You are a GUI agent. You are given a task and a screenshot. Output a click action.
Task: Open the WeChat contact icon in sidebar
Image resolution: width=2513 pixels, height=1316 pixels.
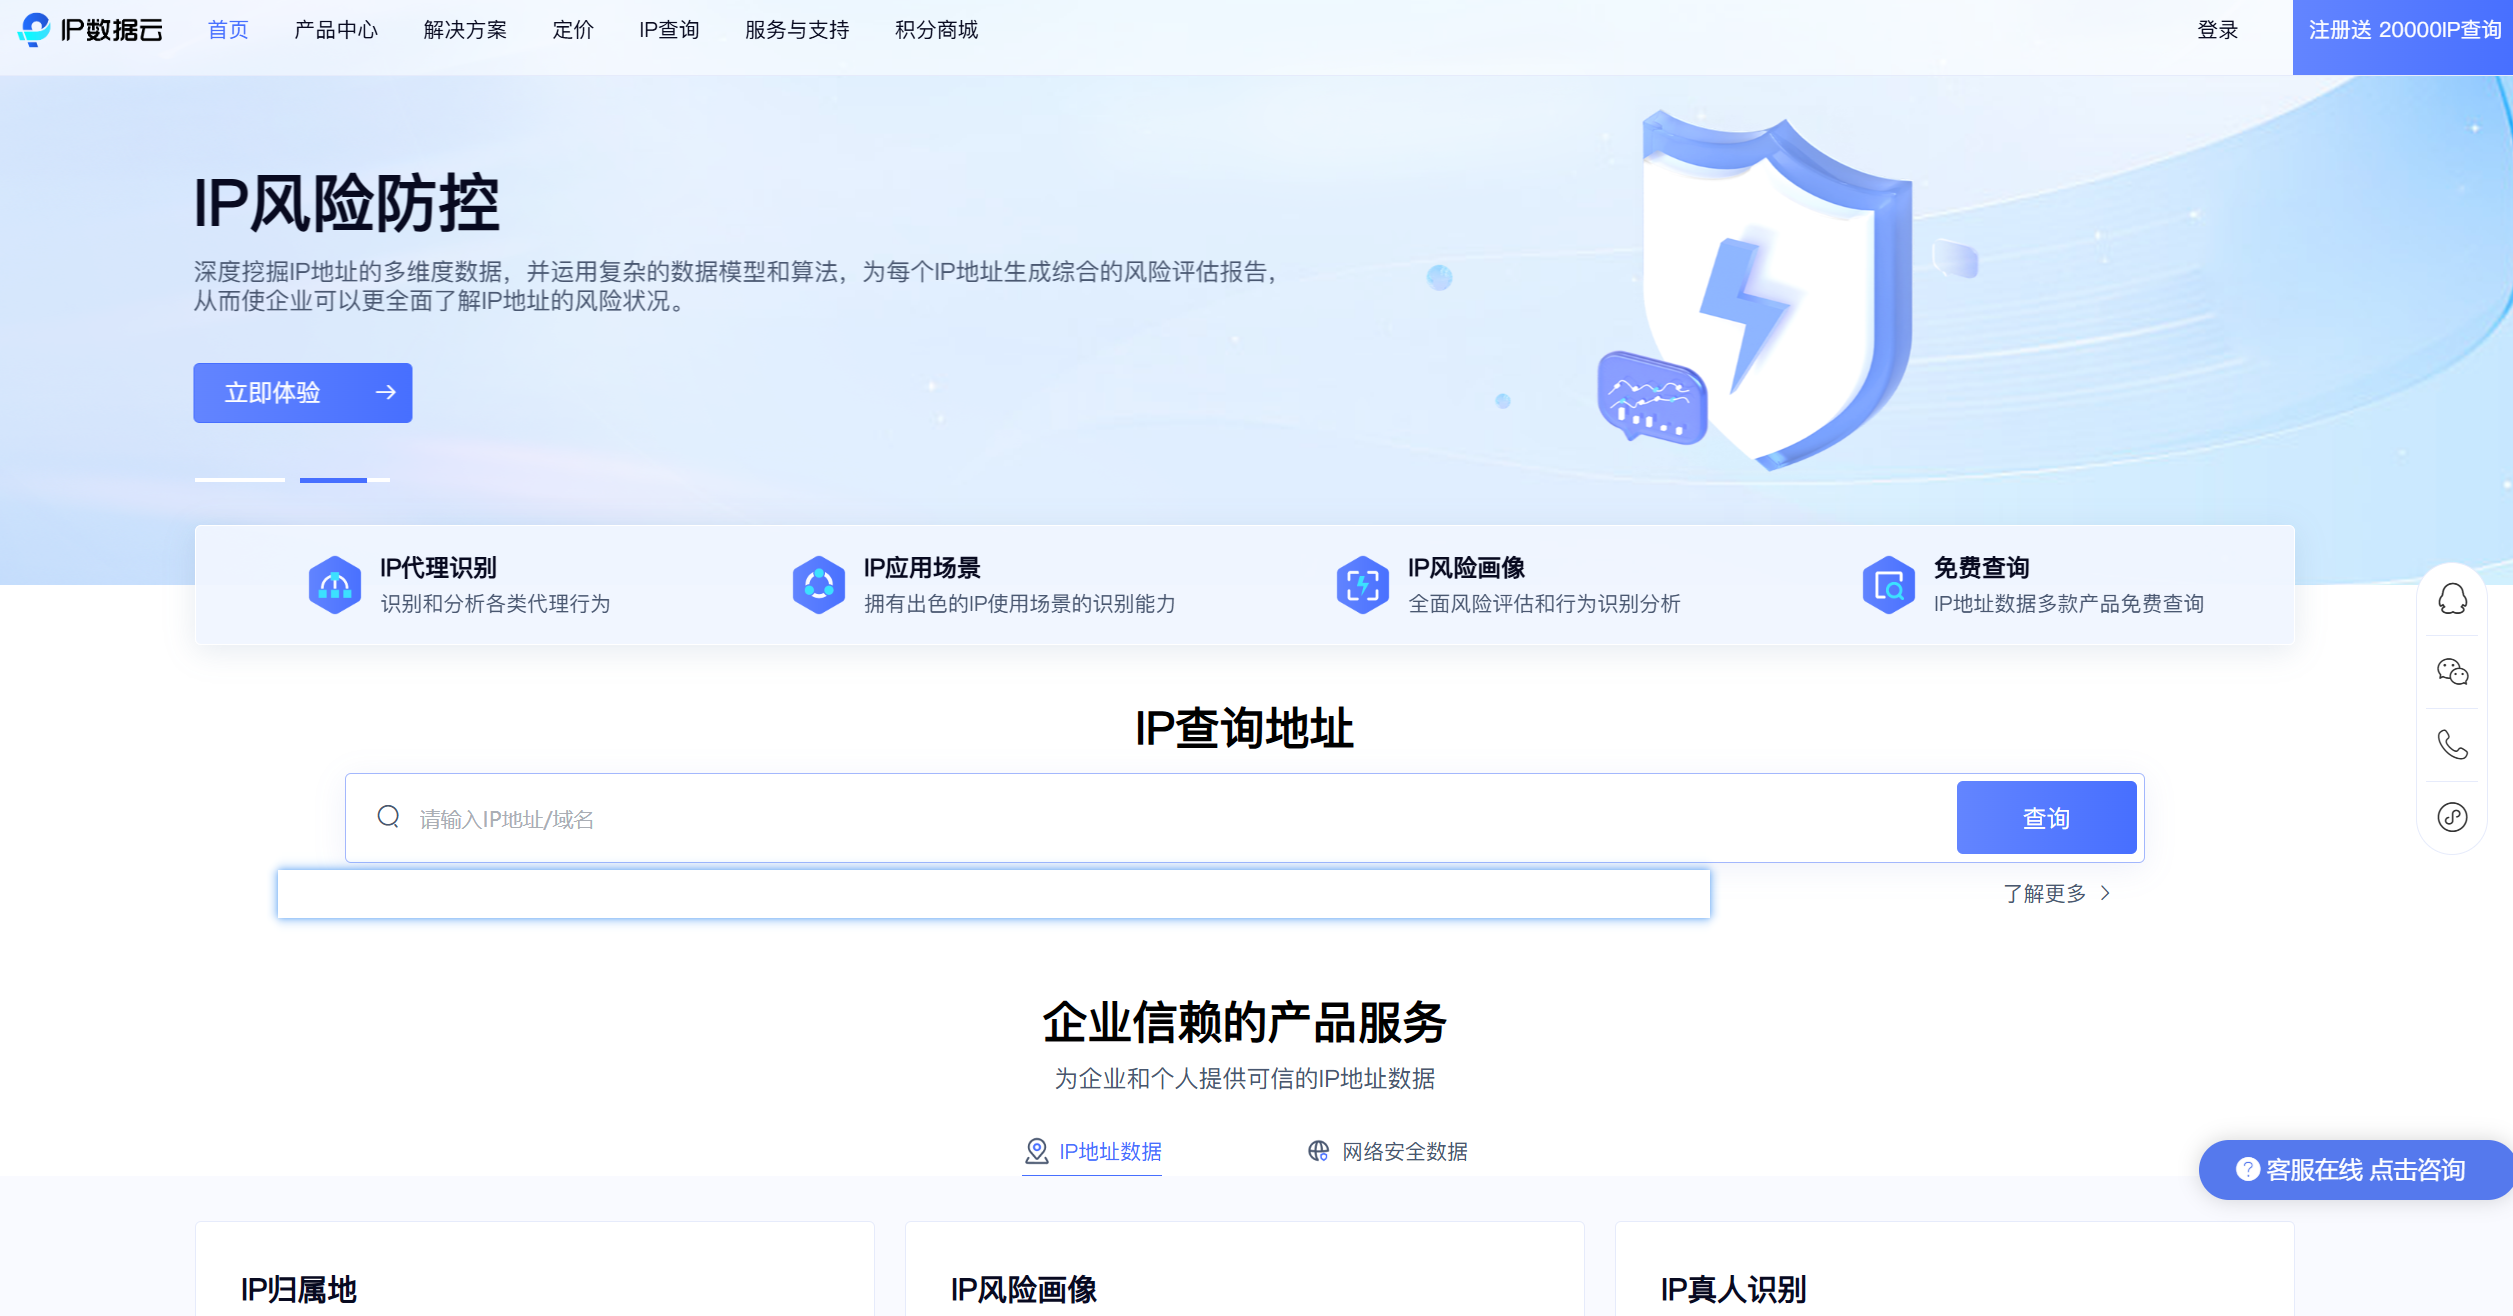pos(2452,672)
